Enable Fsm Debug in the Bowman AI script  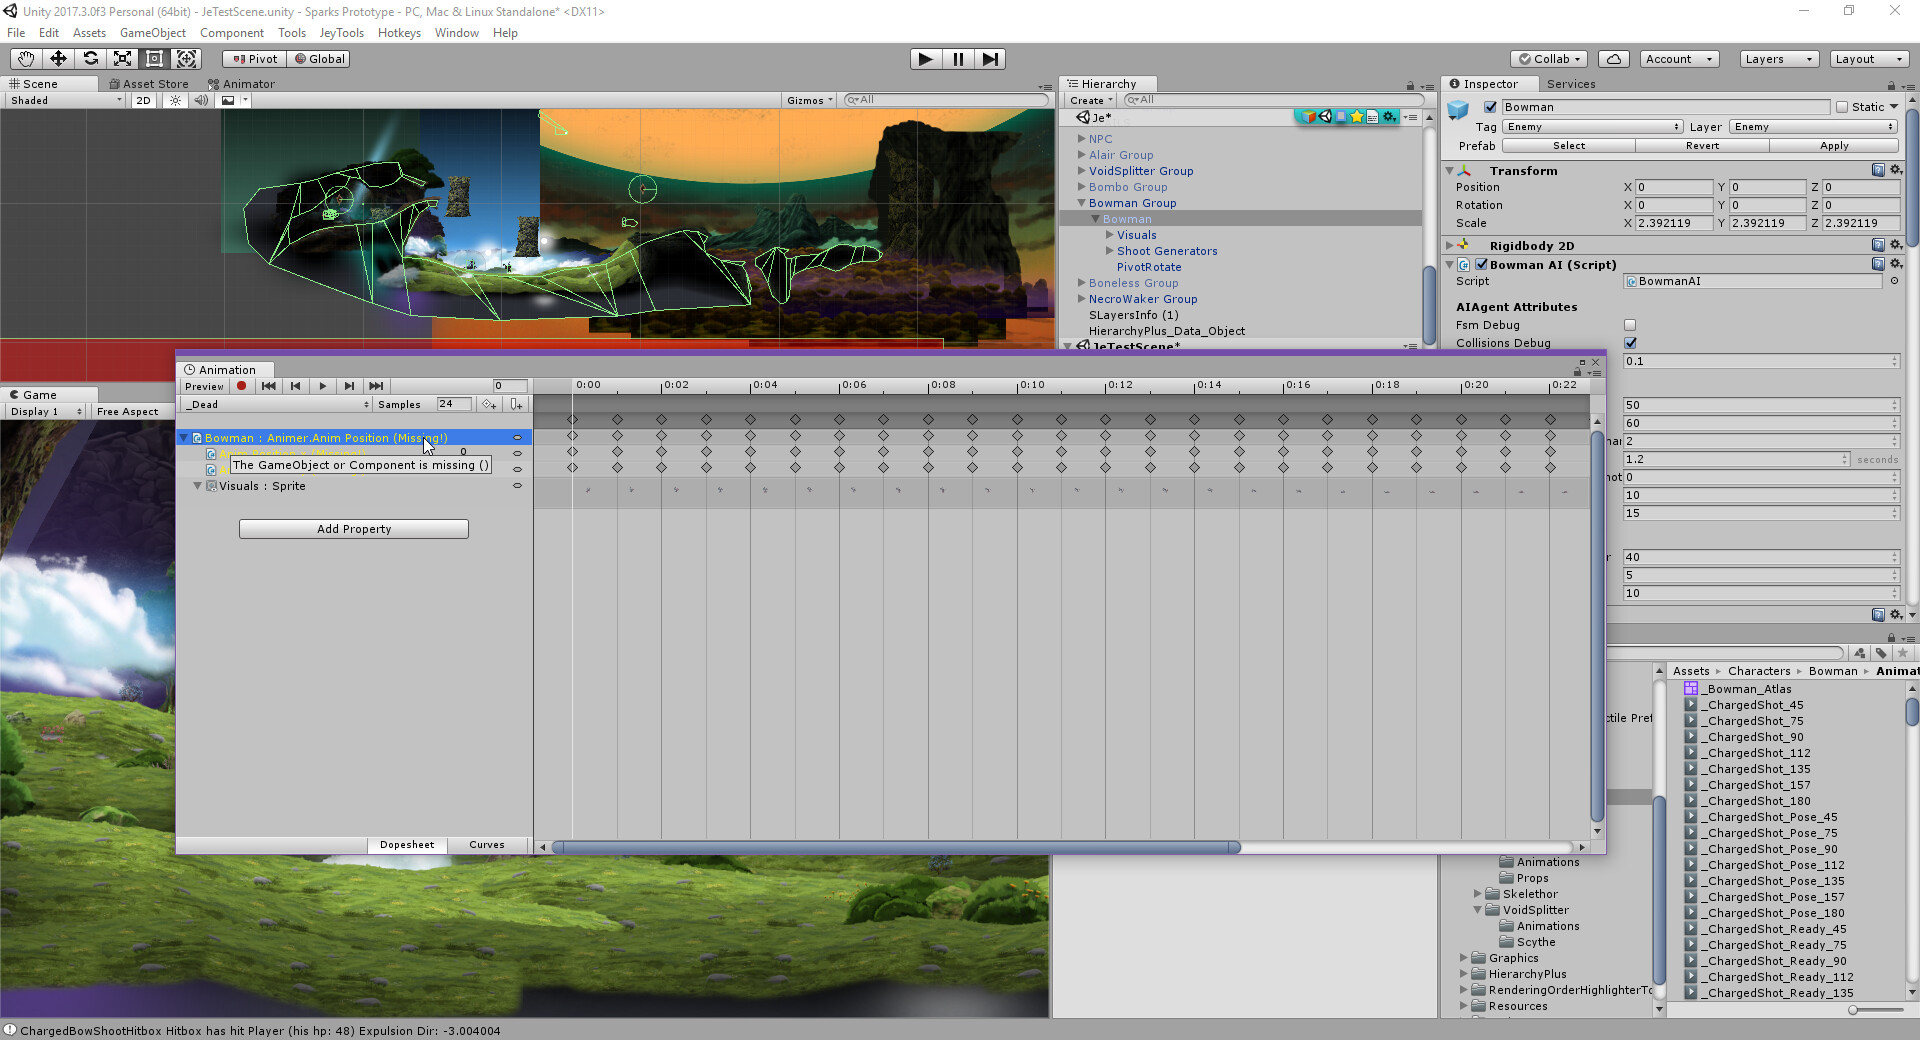click(1630, 325)
